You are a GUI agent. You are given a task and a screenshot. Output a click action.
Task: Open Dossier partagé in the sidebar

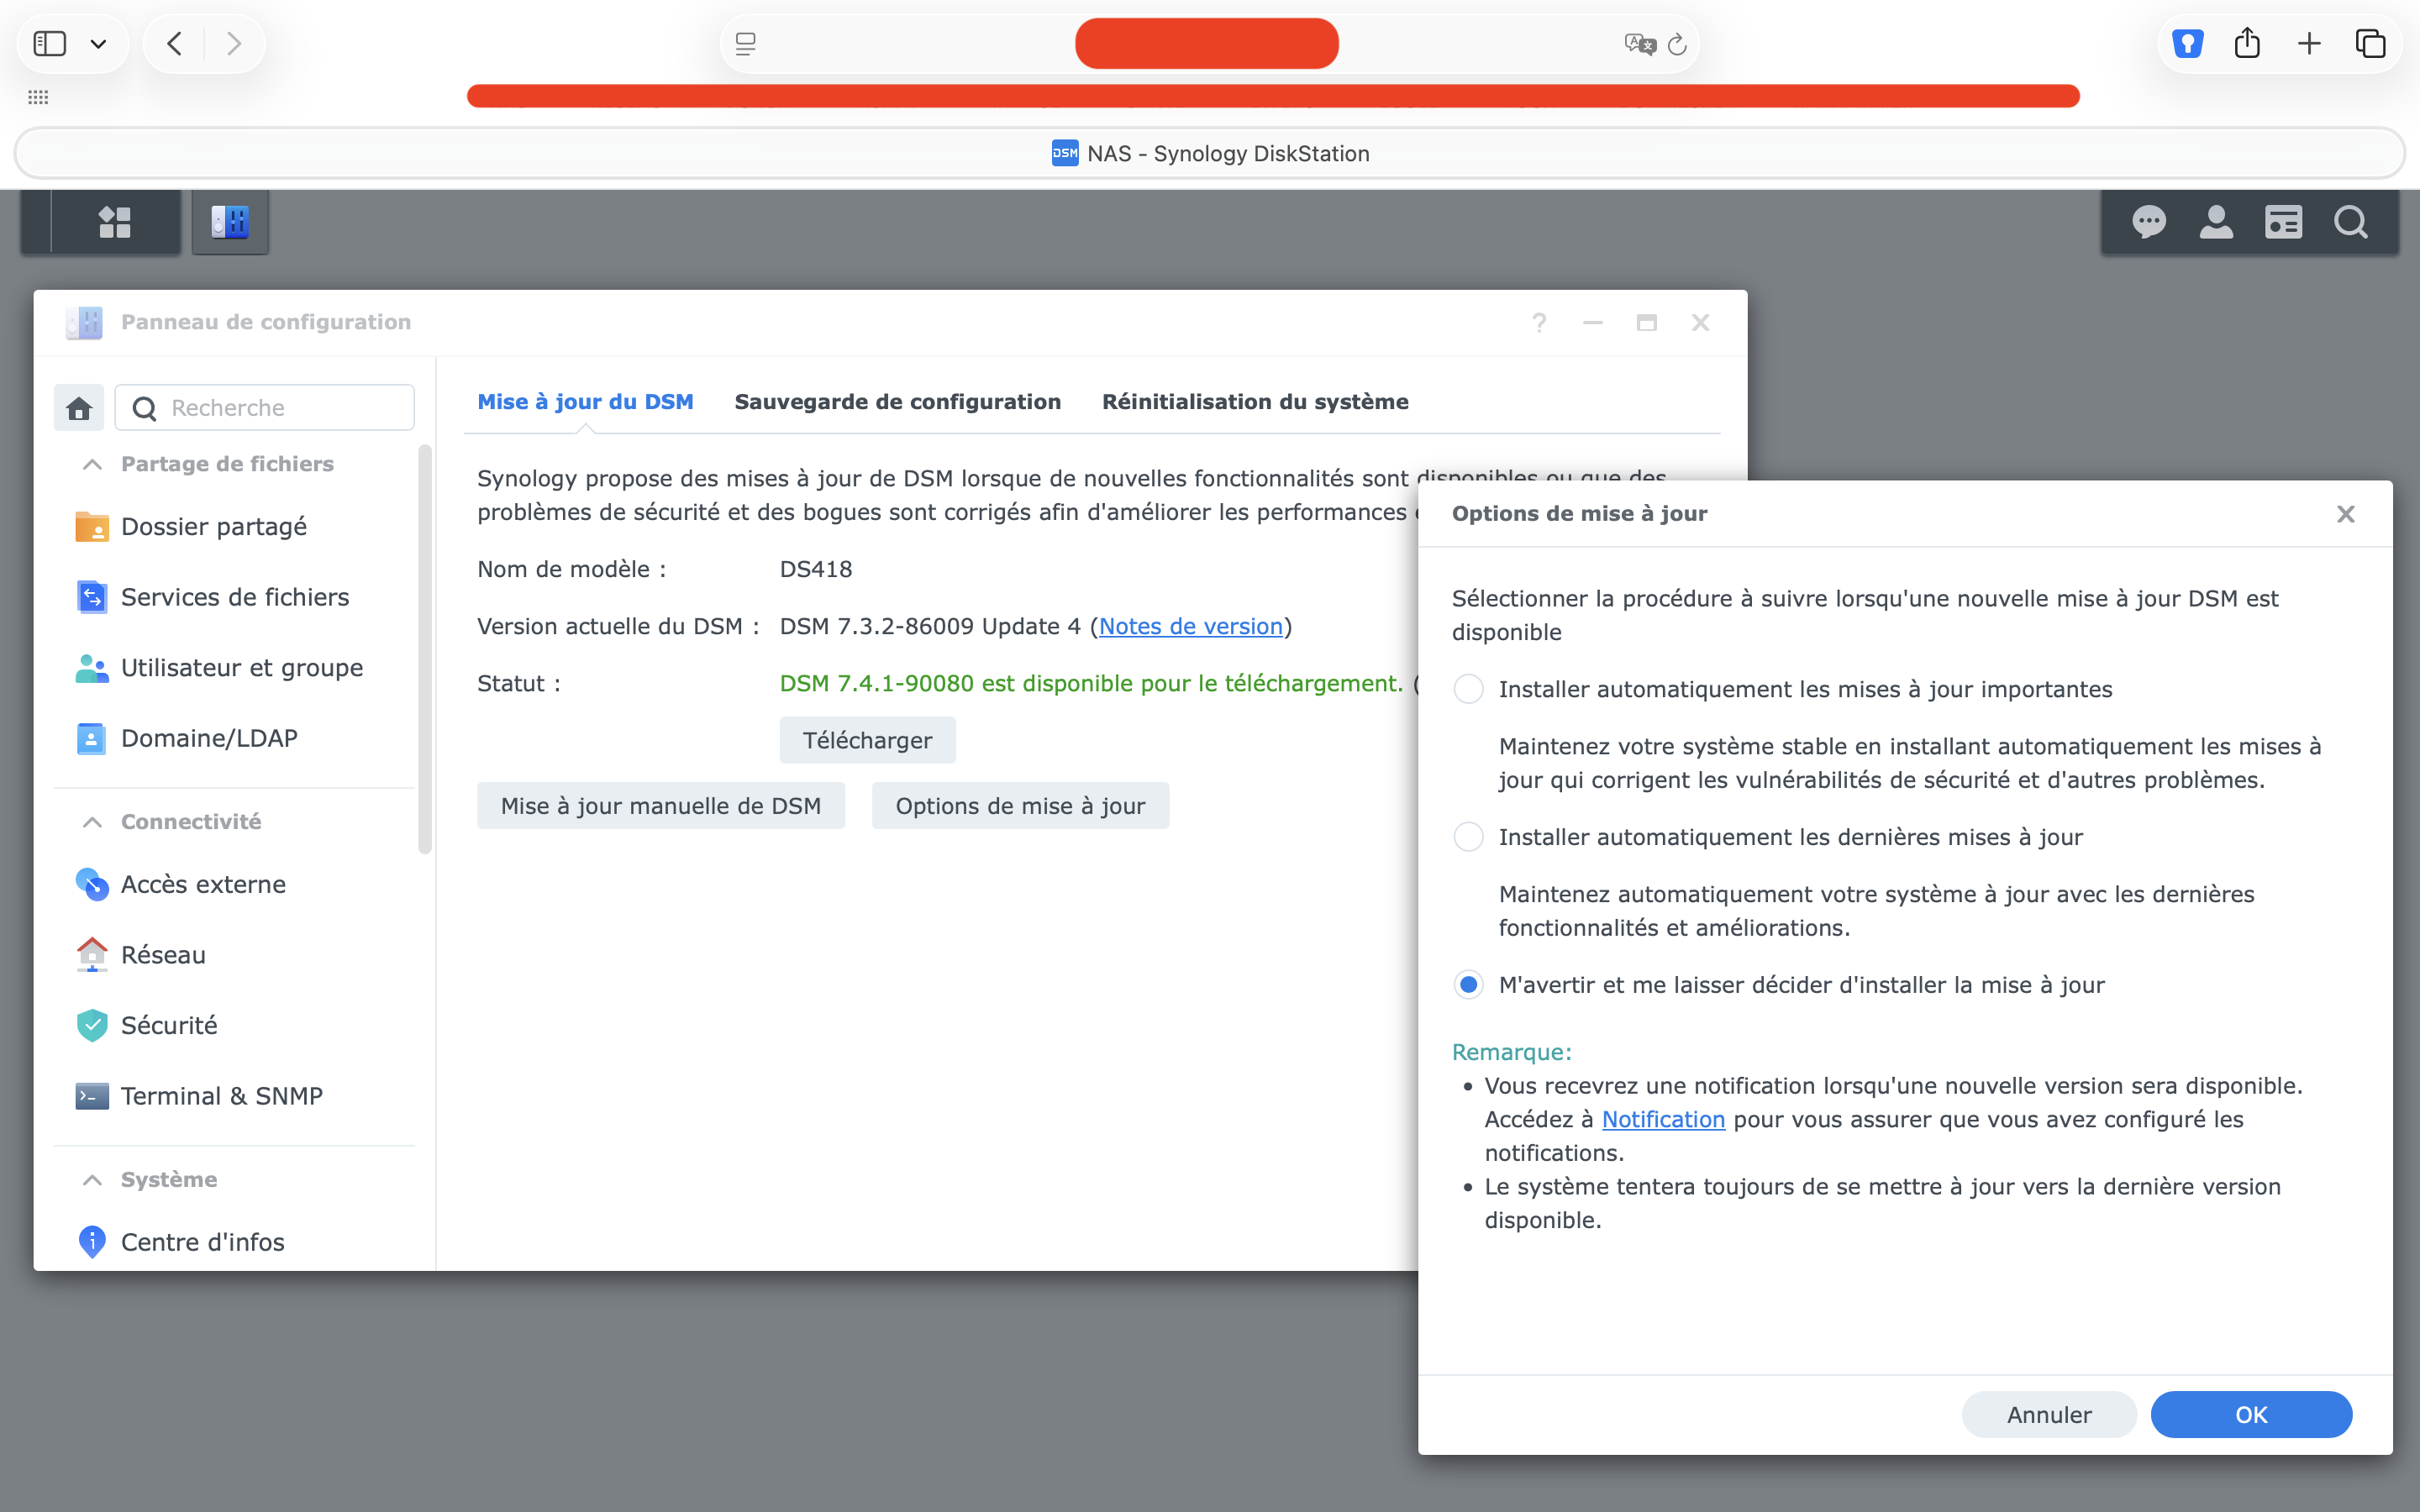click(214, 526)
